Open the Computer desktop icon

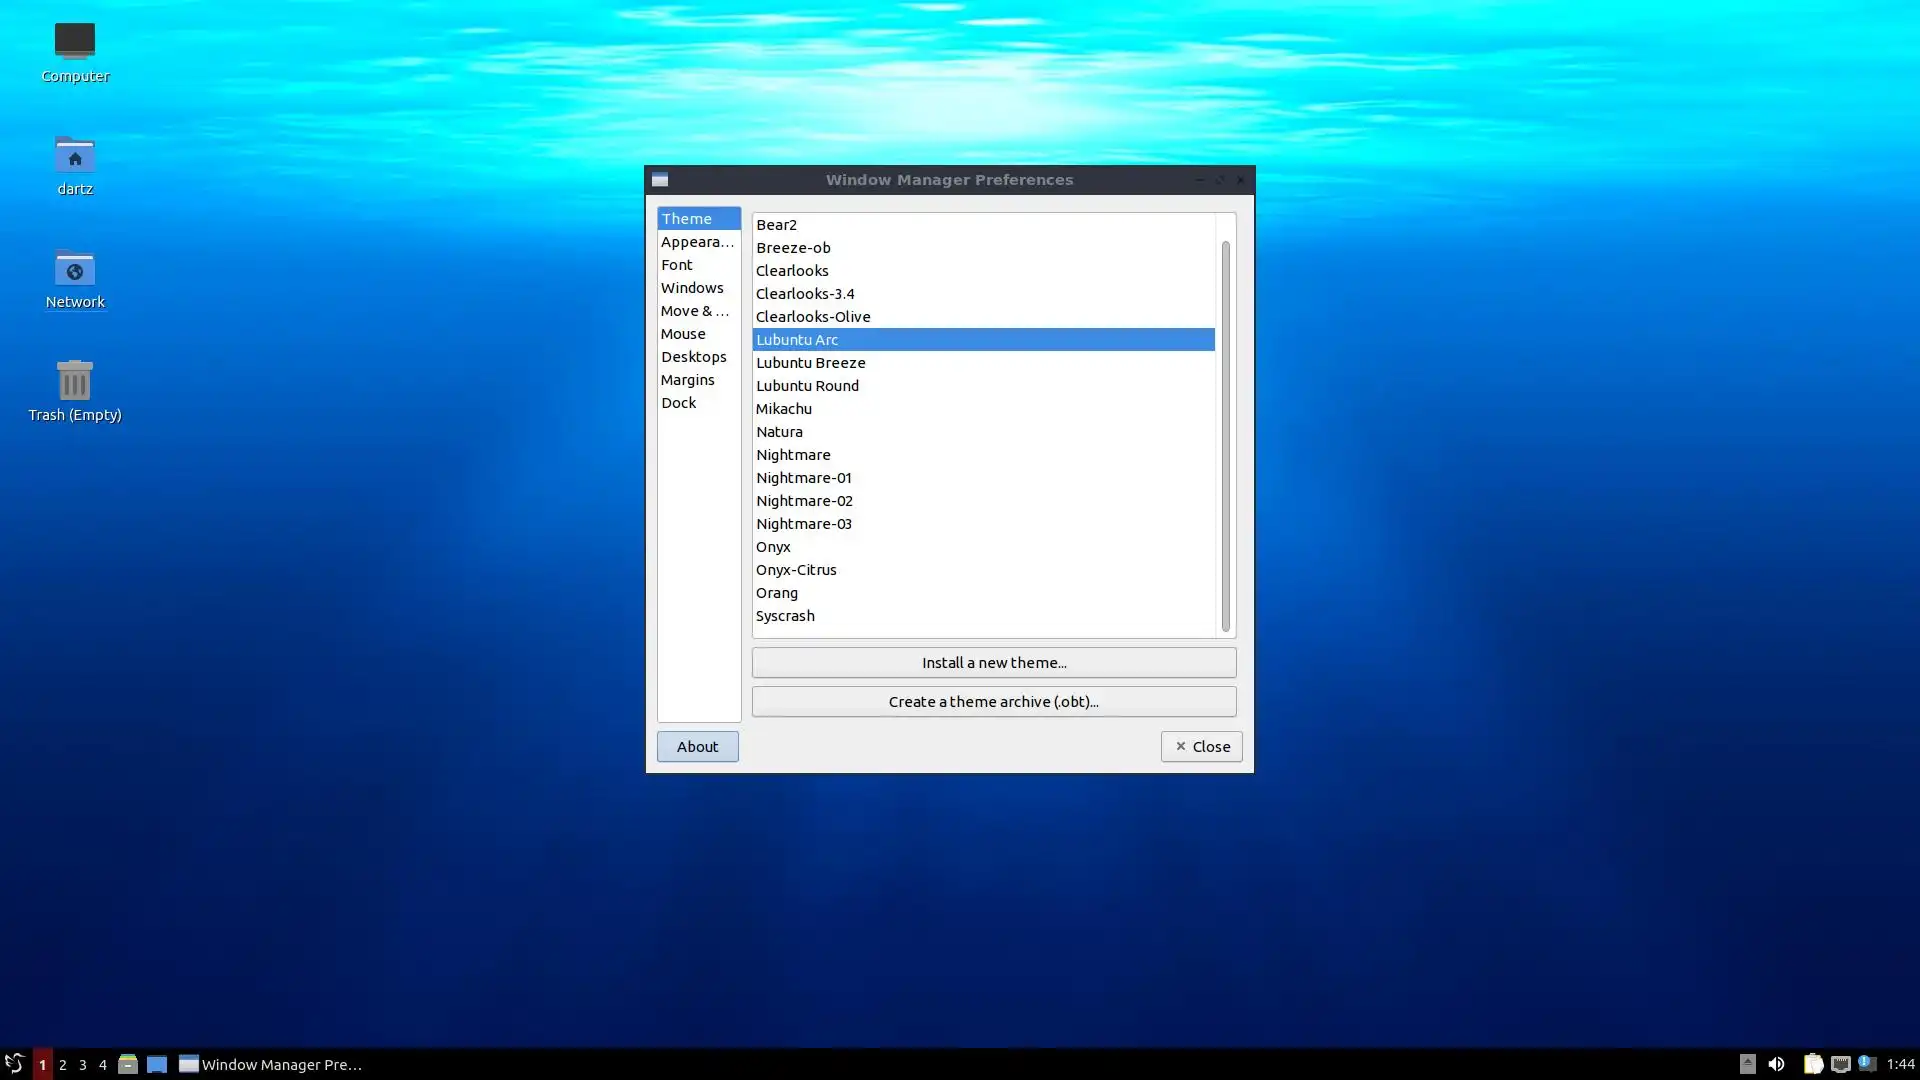(74, 42)
